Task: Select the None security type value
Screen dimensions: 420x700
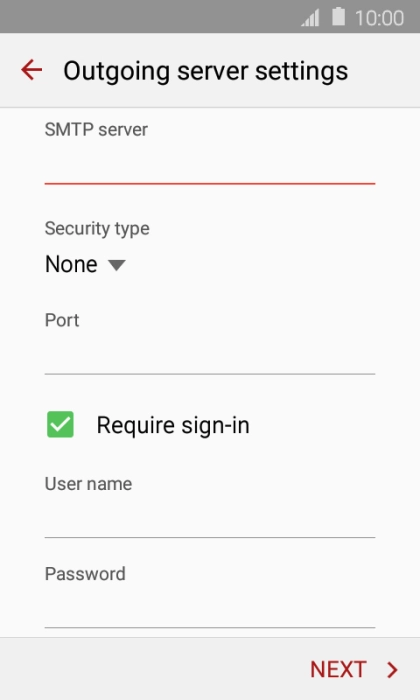Action: click(x=71, y=264)
